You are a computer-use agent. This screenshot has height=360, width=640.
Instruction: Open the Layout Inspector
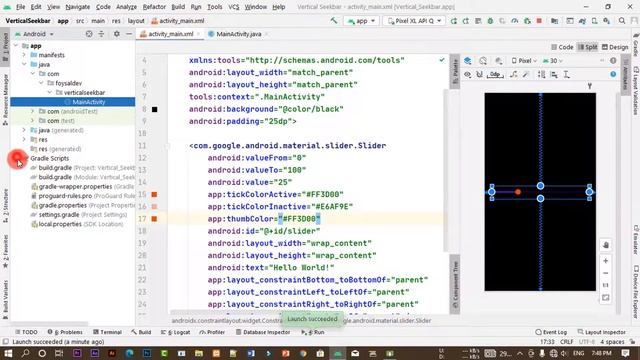[x=602, y=332]
